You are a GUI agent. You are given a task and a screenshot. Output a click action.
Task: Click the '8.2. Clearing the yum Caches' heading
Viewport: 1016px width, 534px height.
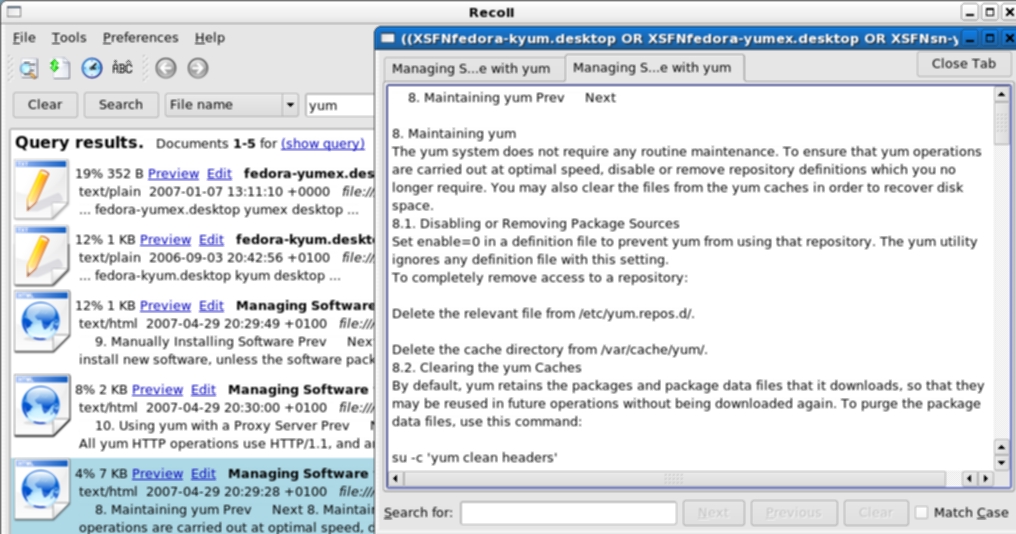[x=487, y=367]
